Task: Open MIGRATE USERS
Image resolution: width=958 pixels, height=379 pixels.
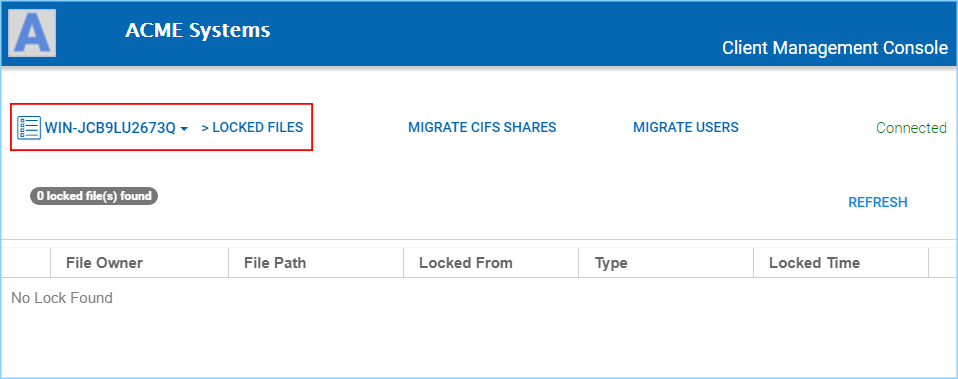Action: tap(686, 127)
